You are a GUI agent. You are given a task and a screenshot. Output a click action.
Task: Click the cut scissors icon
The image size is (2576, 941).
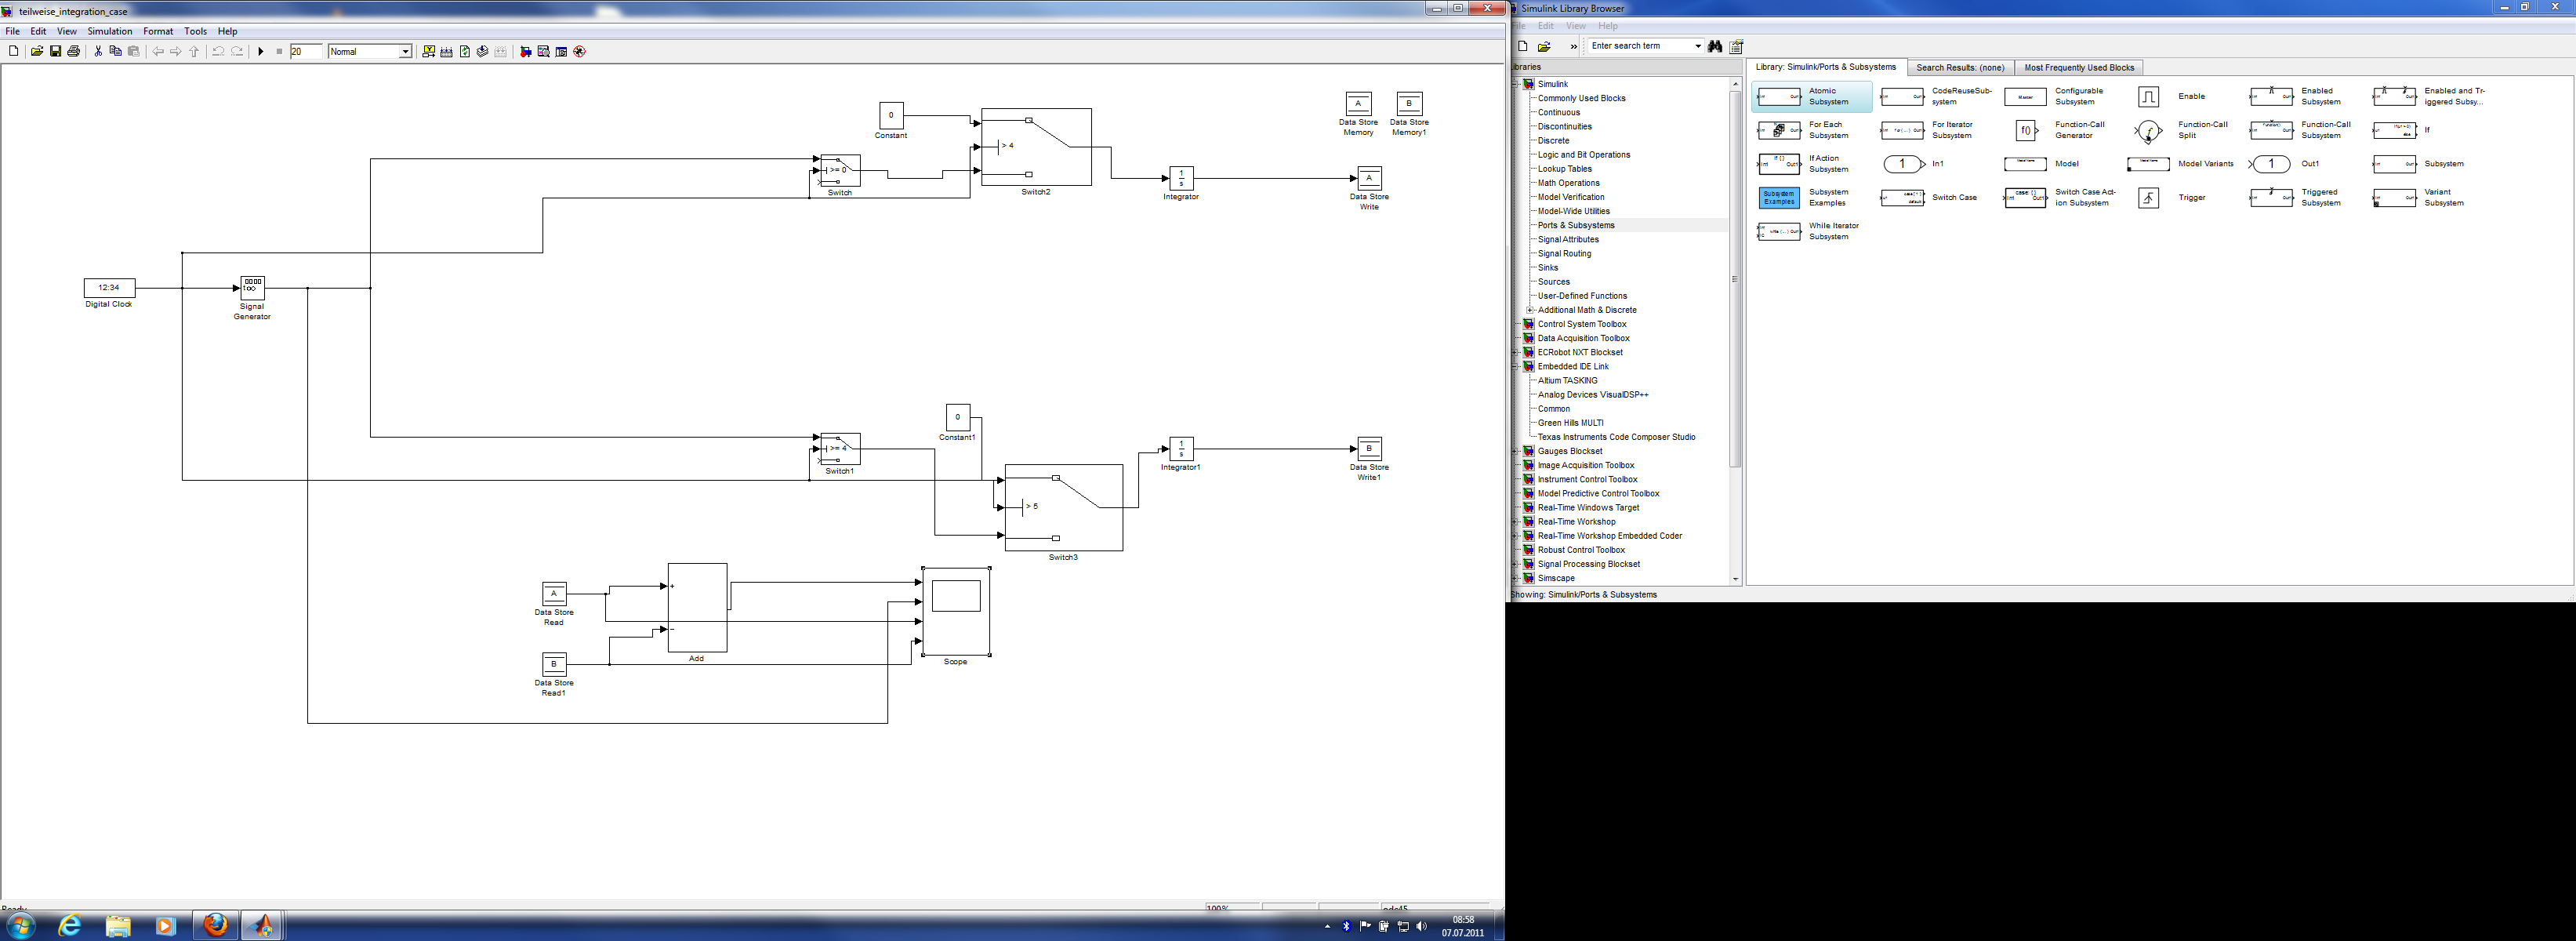[x=98, y=52]
